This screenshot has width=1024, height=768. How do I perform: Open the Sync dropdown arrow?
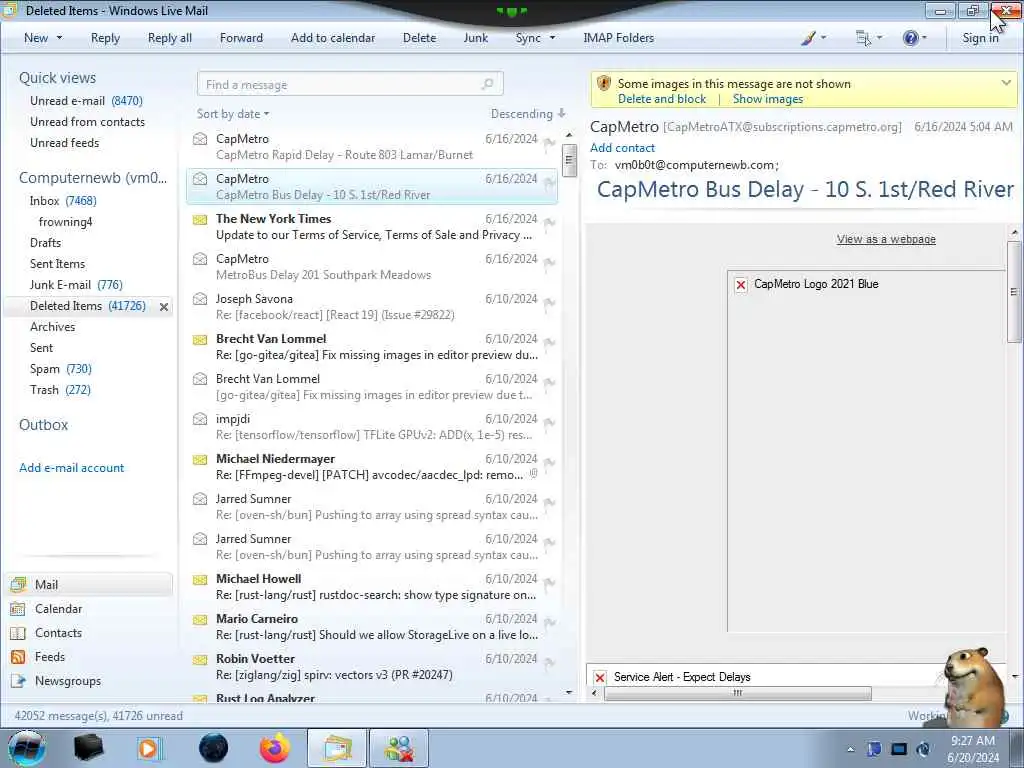pyautogui.click(x=552, y=38)
